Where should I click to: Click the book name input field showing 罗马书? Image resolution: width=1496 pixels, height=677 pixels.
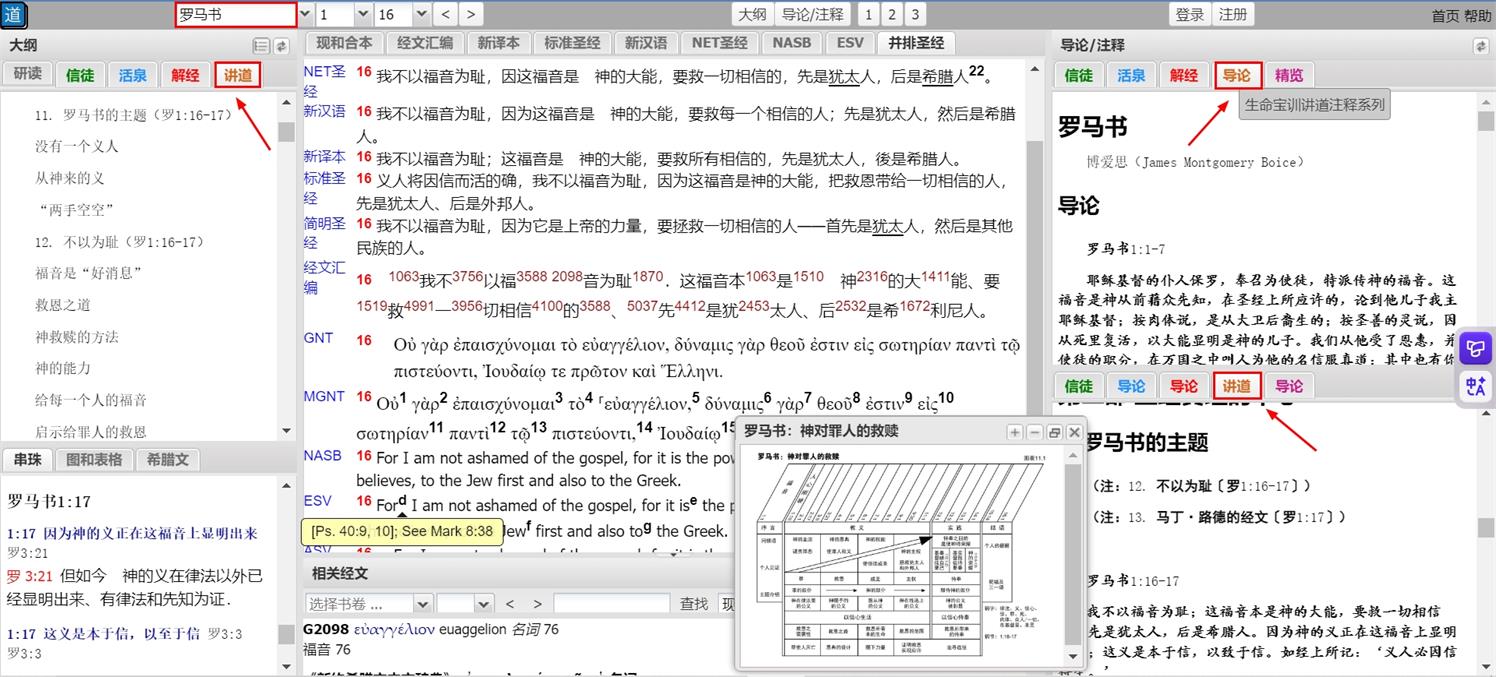236,14
